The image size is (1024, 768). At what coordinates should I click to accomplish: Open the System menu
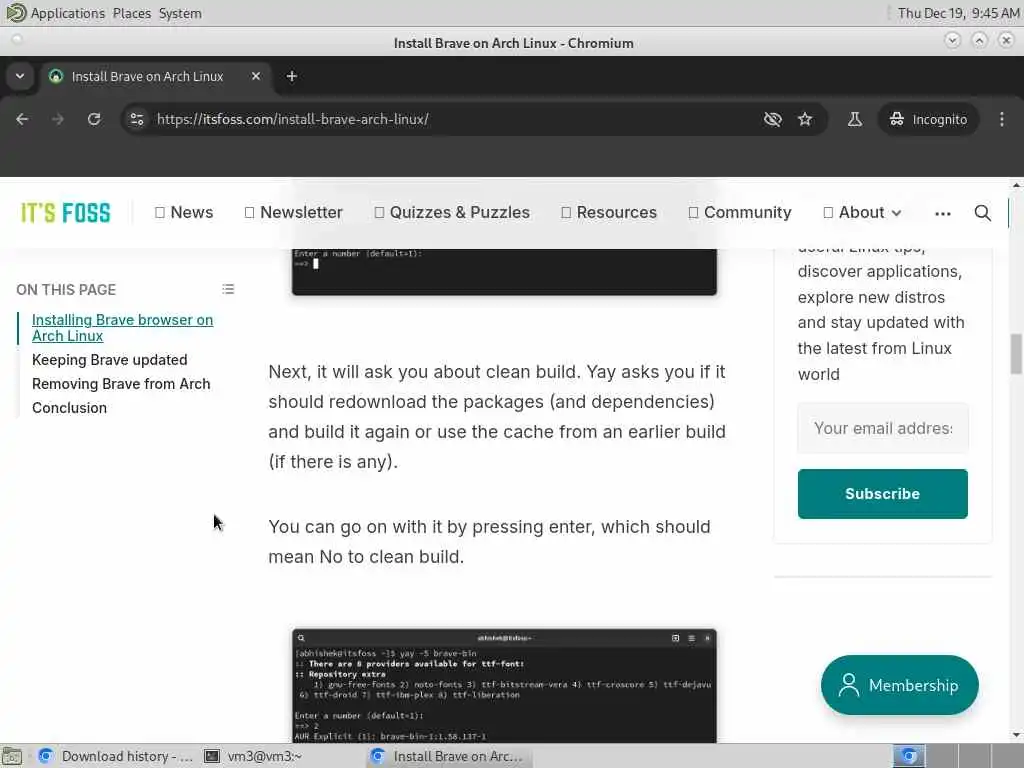(x=180, y=13)
